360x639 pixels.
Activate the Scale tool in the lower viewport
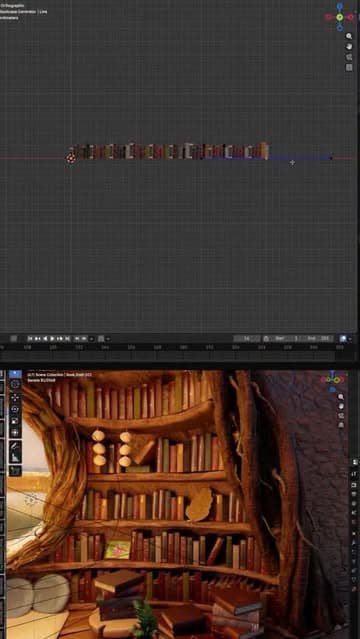click(x=15, y=421)
